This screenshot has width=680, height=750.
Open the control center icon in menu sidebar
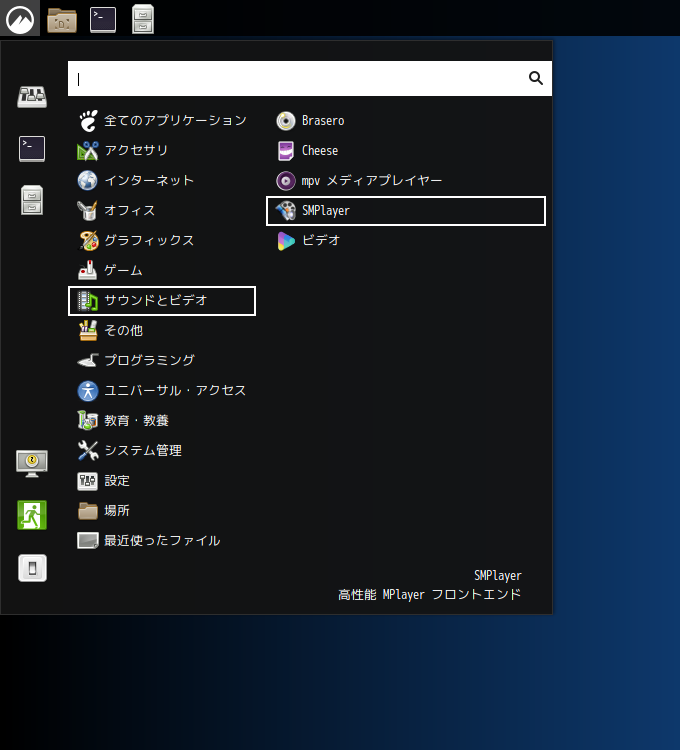pyautogui.click(x=32, y=96)
